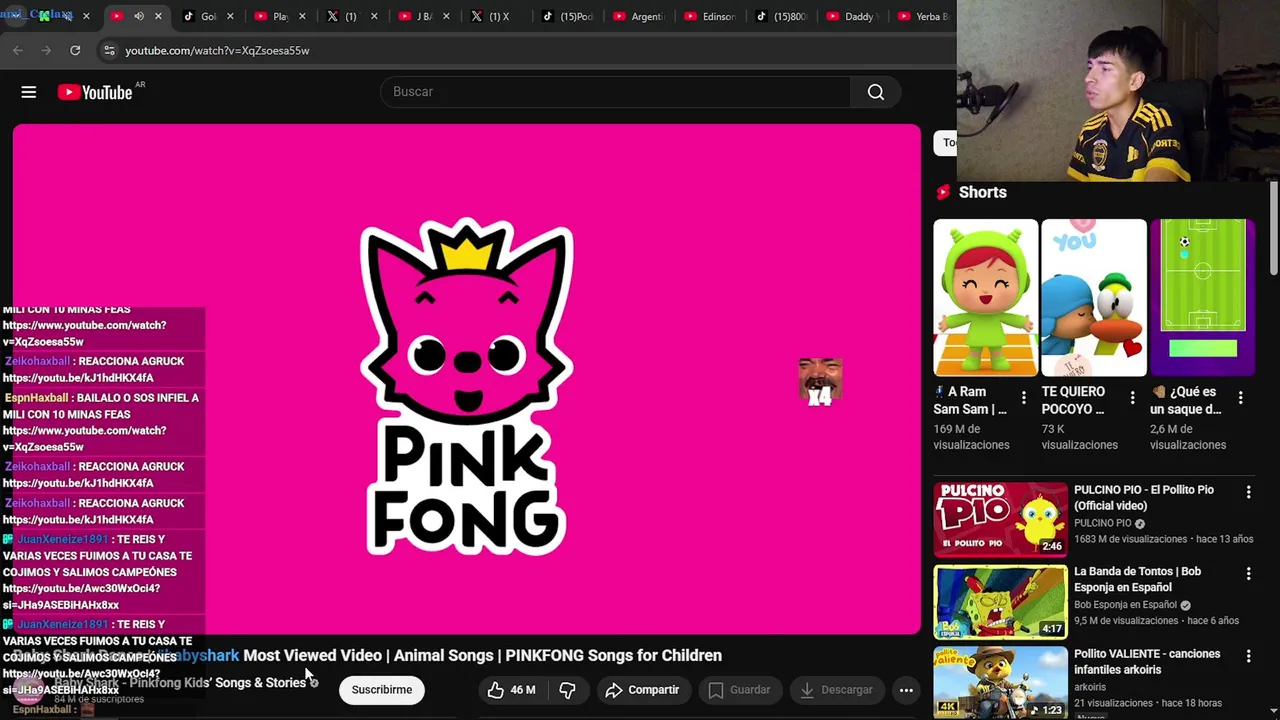Viewport: 1280px width, 720px height.
Task: Switch to the TikTok '(15)Pod' tab
Action: coord(568,16)
